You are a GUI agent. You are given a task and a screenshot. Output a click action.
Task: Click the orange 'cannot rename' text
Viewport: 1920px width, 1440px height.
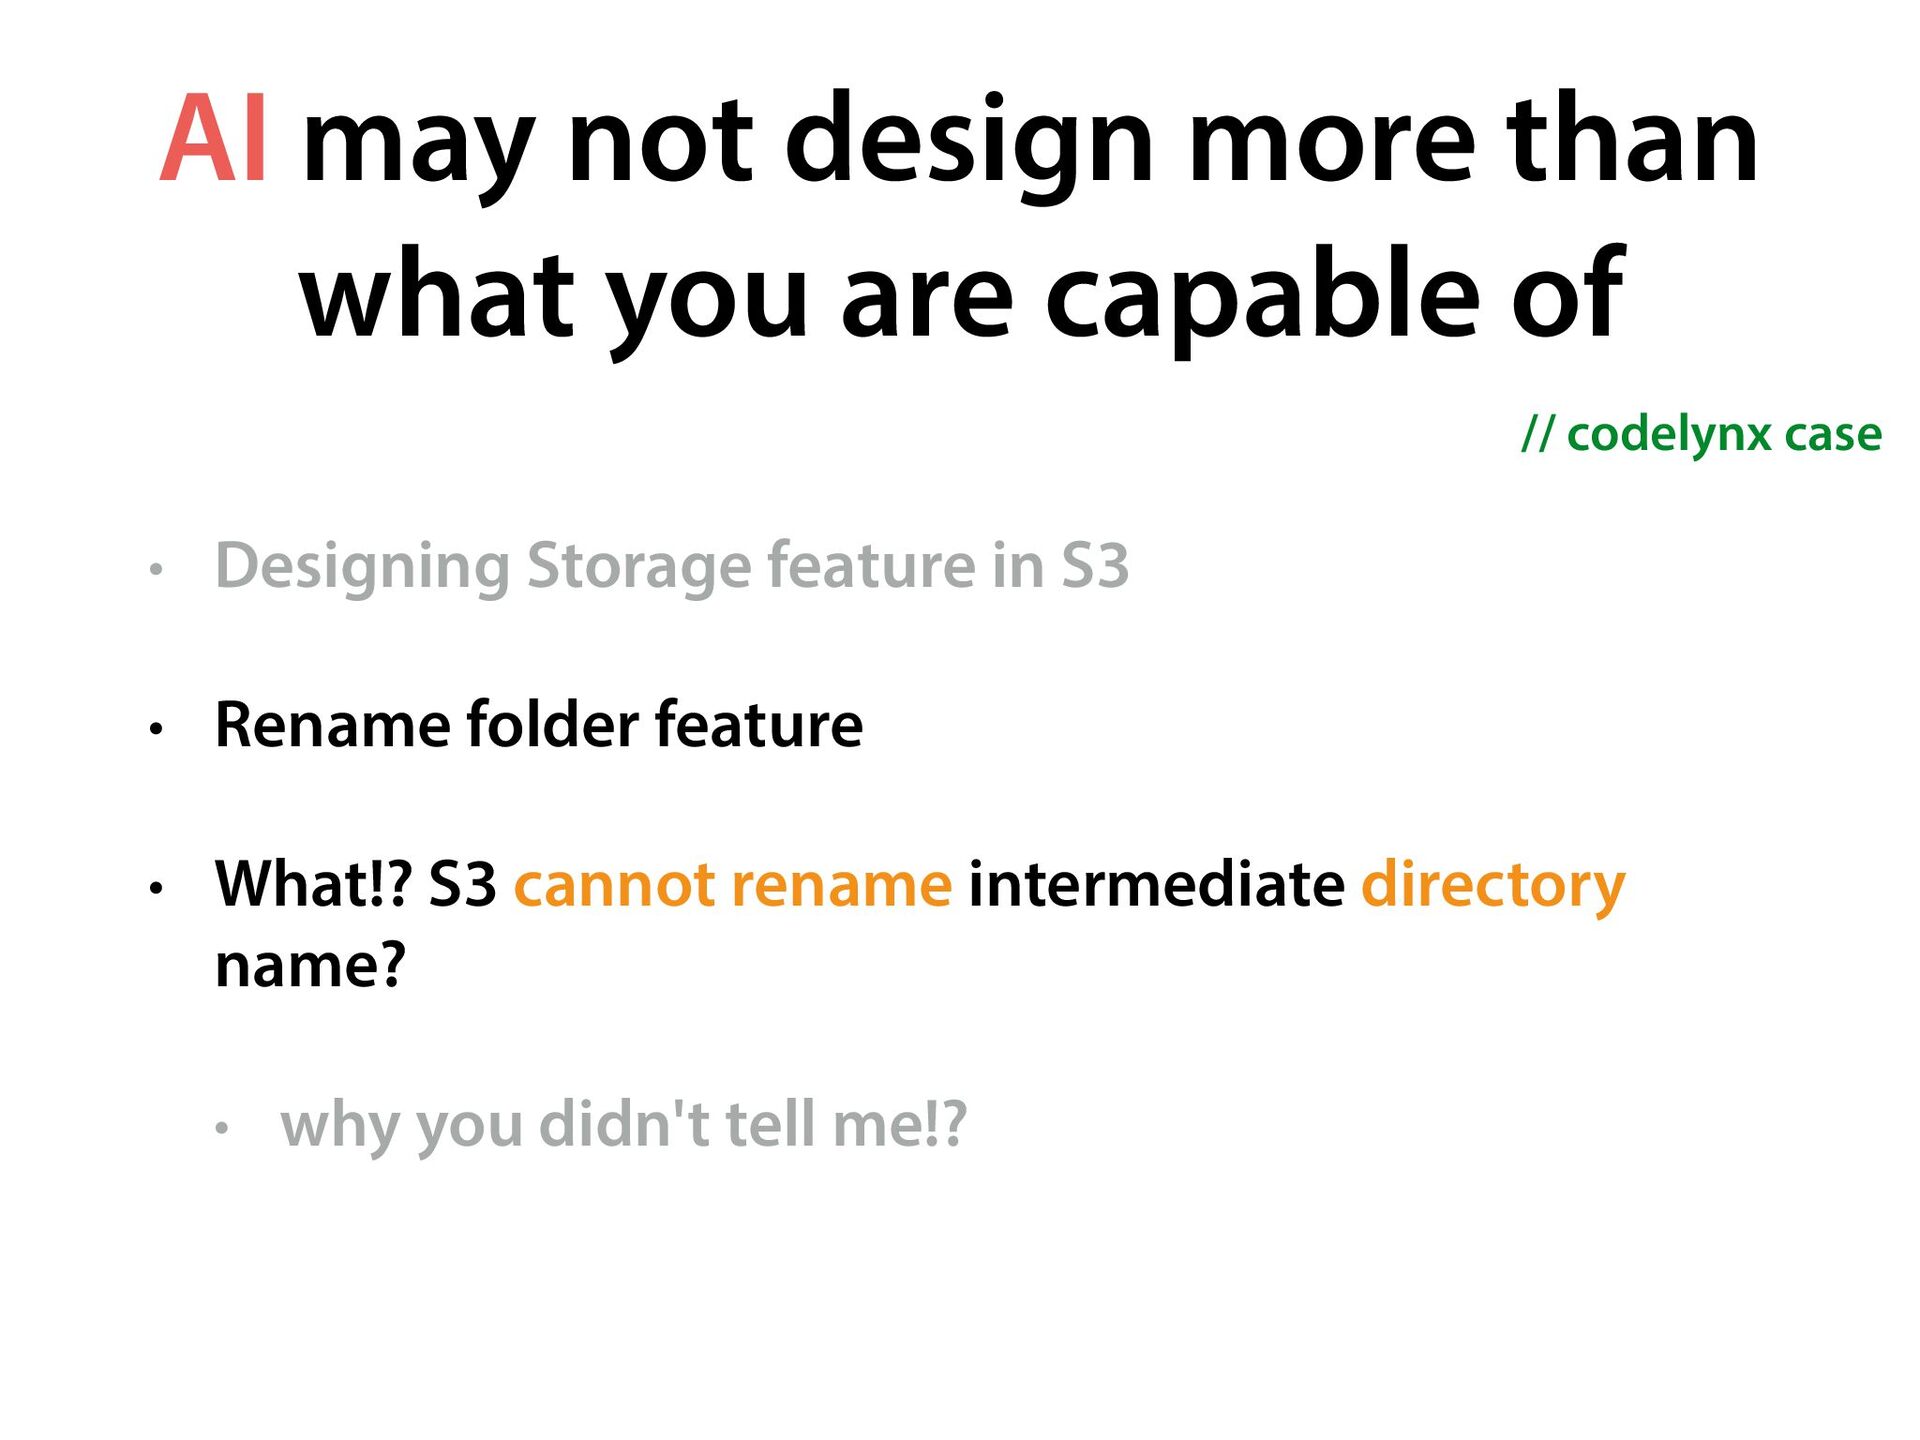pos(733,884)
